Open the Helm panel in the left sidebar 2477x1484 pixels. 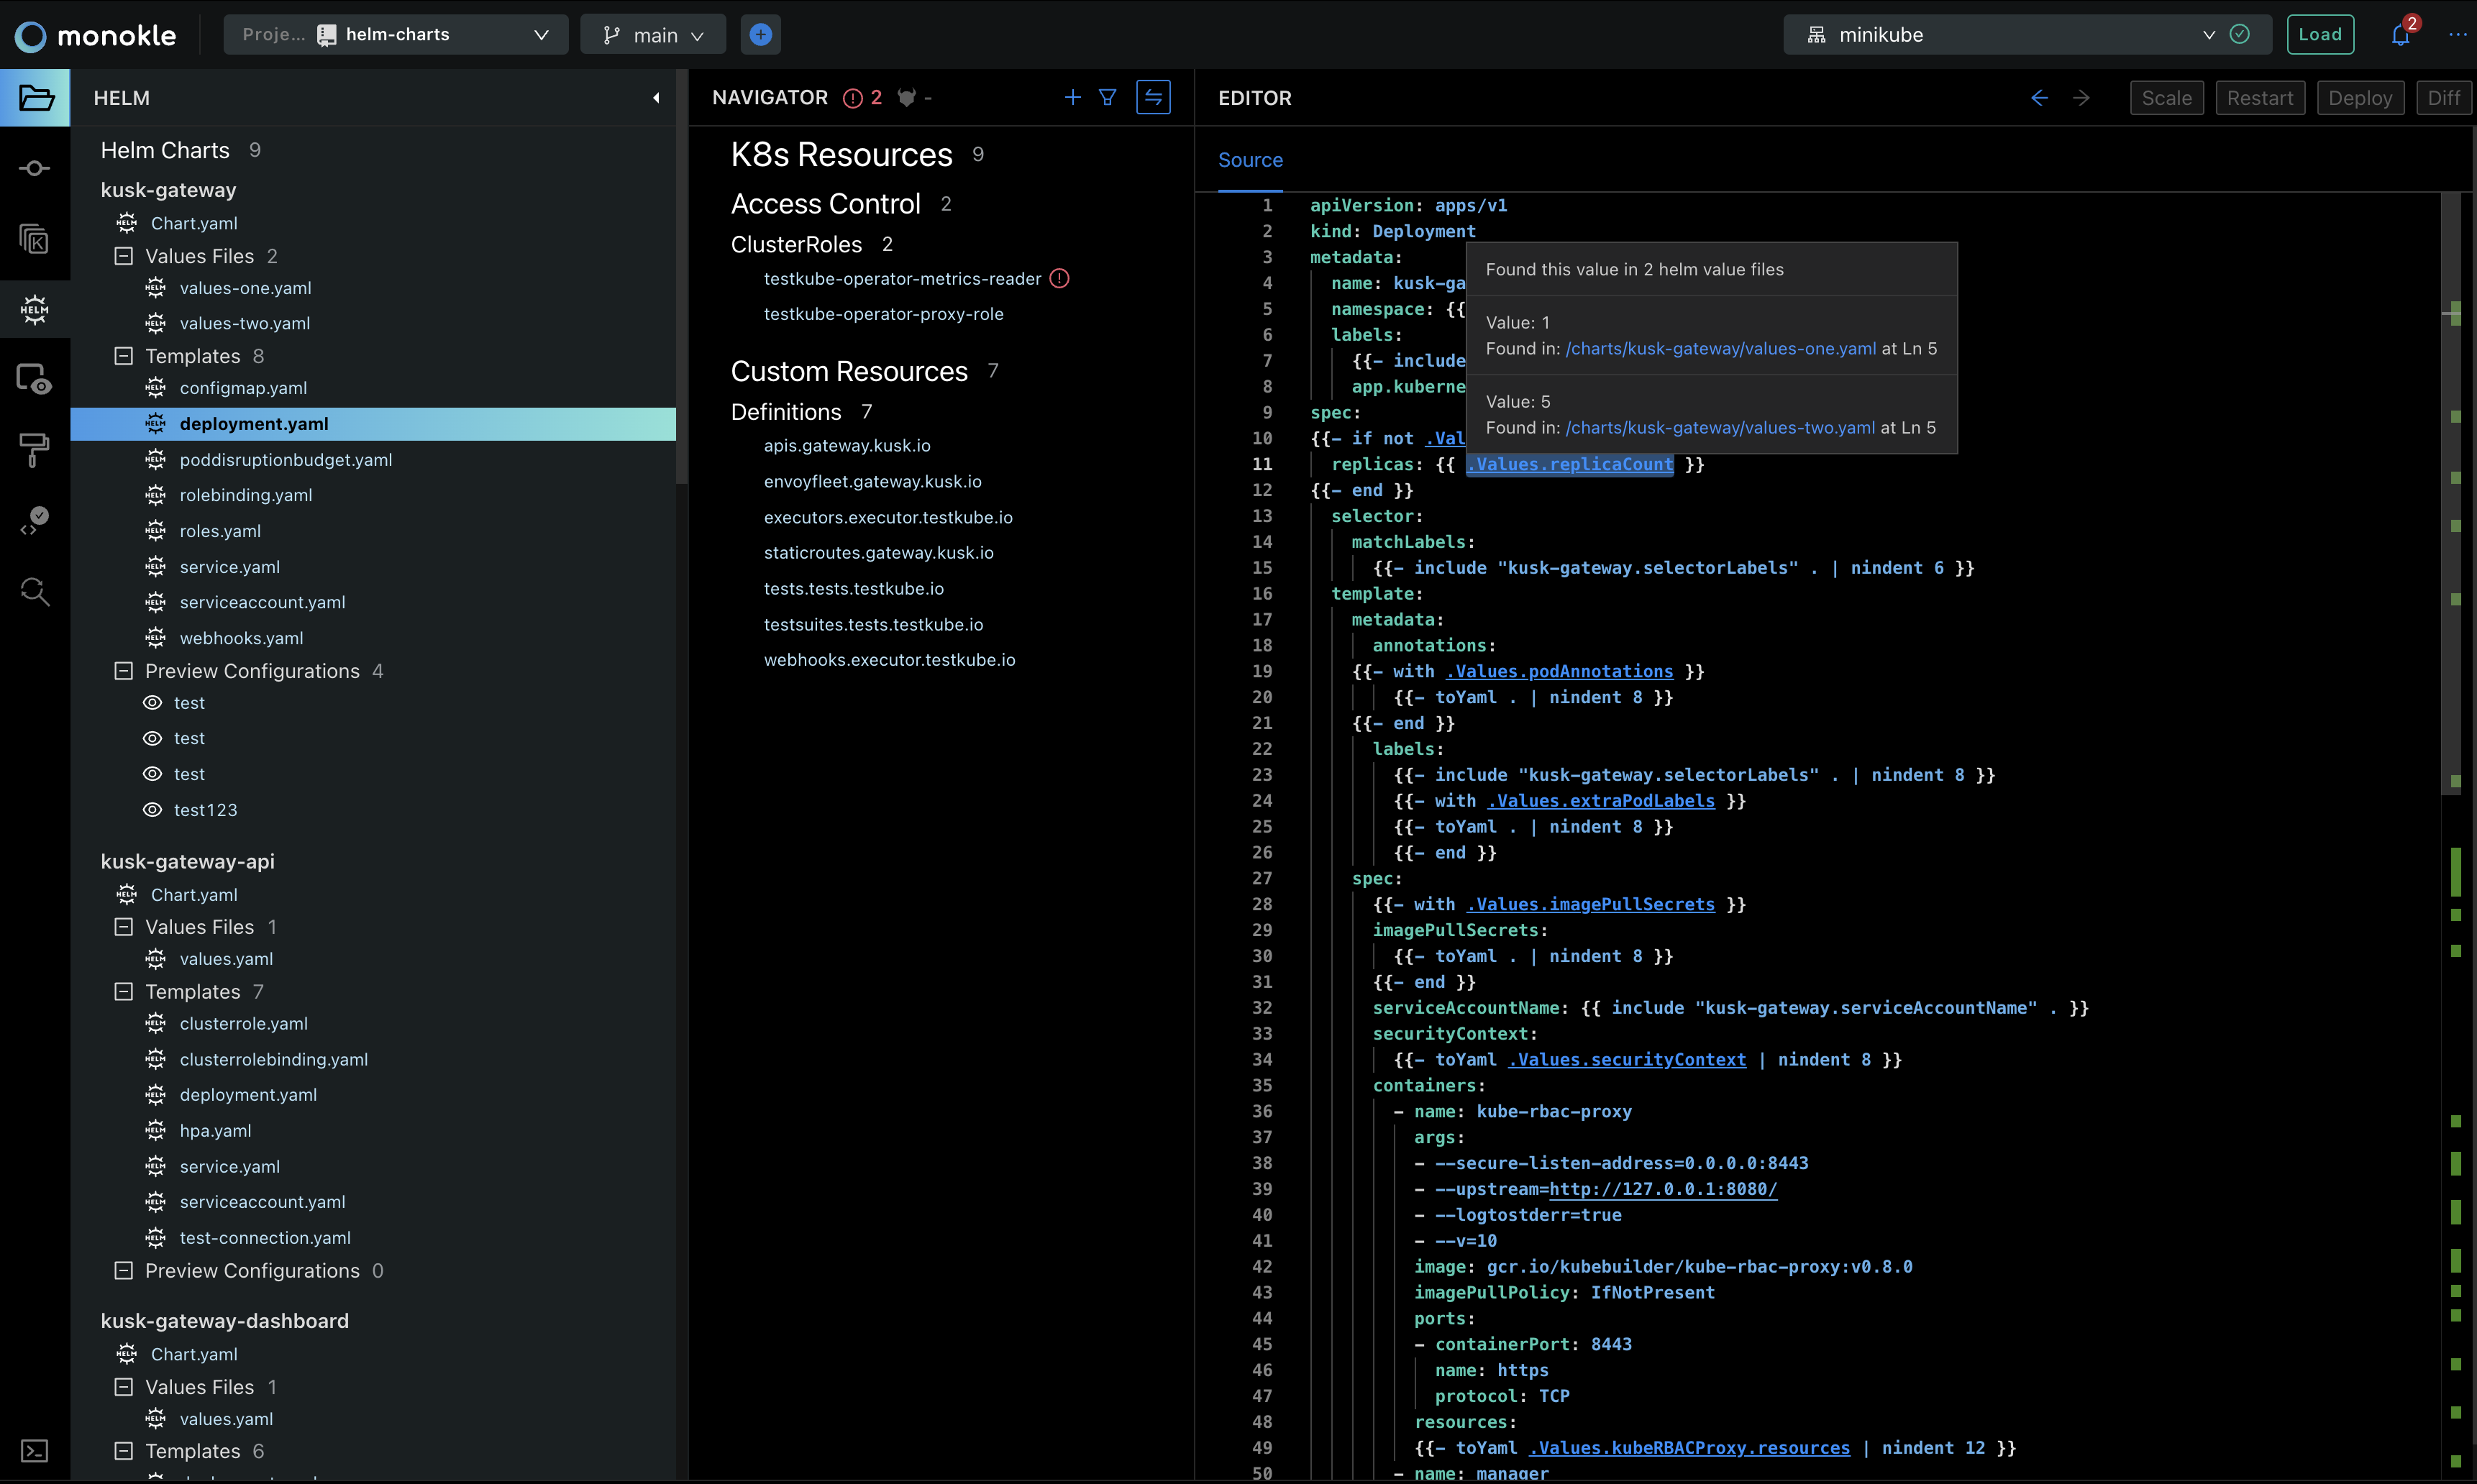tap(35, 310)
